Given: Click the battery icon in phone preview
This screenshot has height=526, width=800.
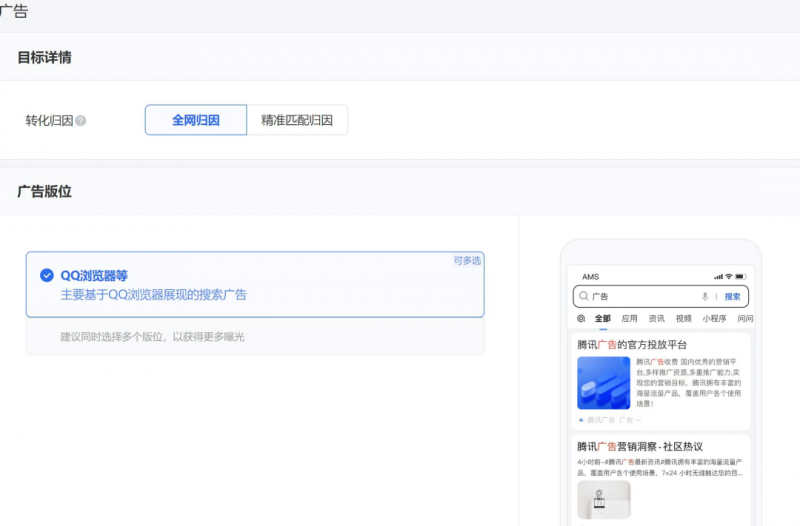Looking at the screenshot, I should coord(741,276).
